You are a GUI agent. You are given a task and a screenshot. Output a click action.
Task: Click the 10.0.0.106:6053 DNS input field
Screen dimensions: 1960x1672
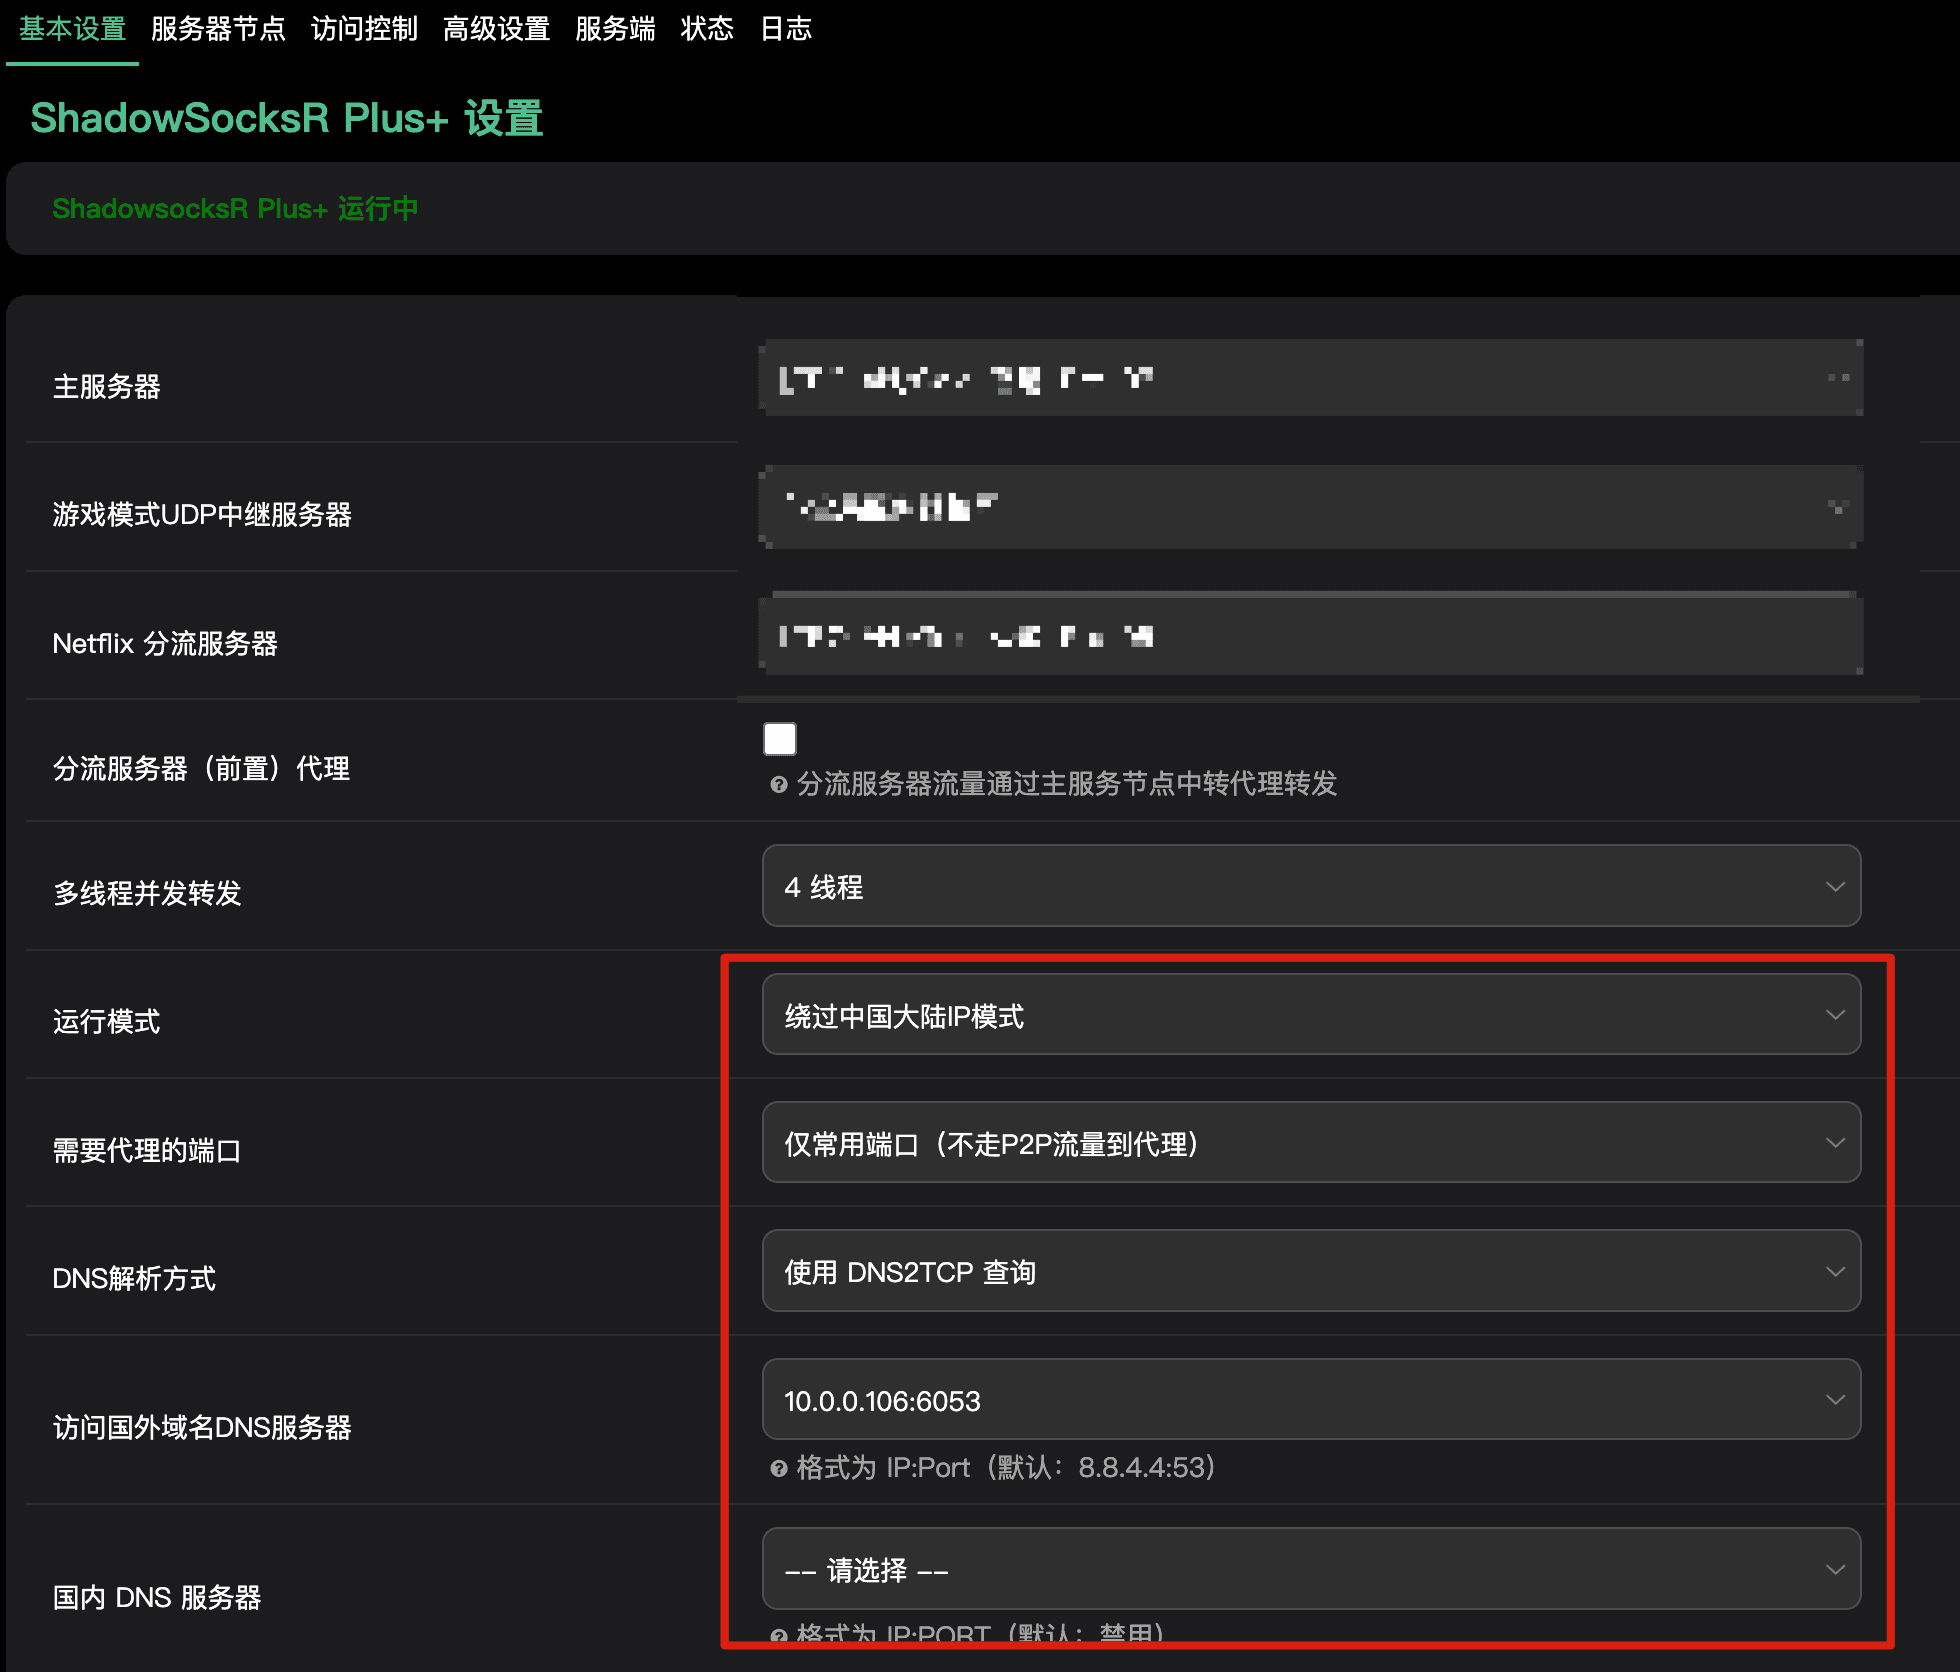(1311, 1400)
